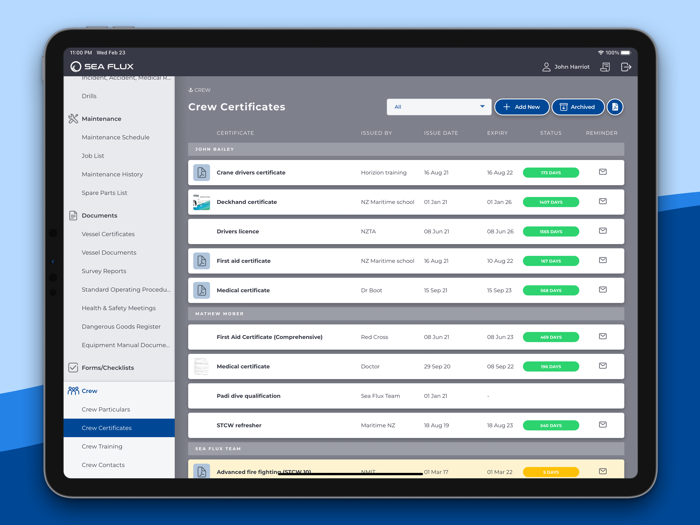This screenshot has width=700, height=525.
Task: Select the STCW refresher row title
Action: (239, 425)
